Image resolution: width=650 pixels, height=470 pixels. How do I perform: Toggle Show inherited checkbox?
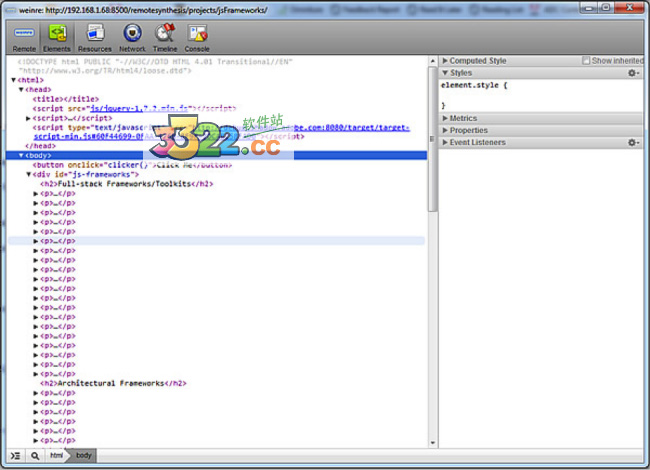[586, 61]
